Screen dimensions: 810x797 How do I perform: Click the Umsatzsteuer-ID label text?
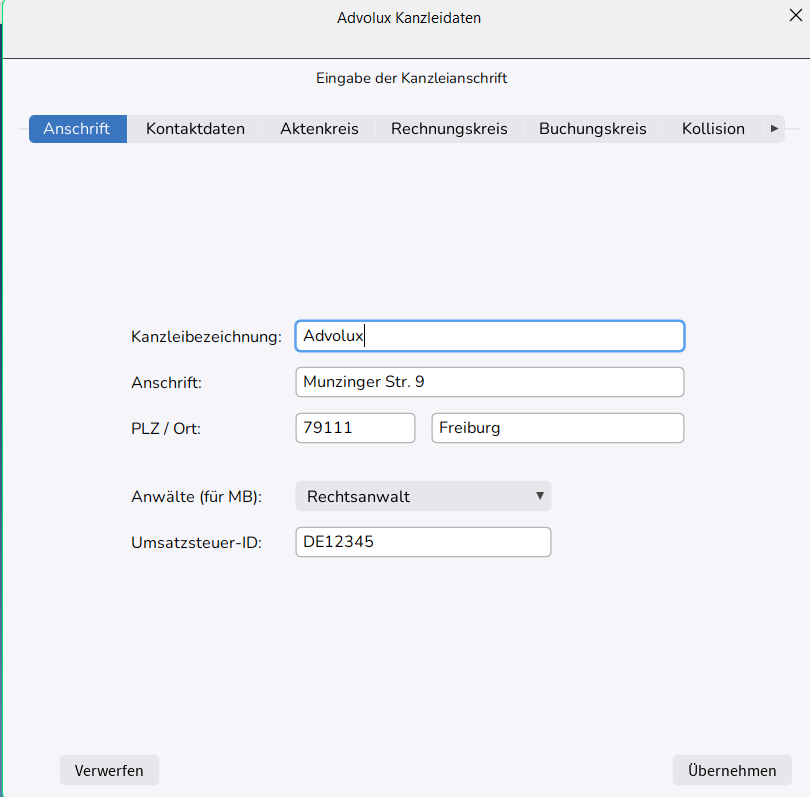pos(196,543)
